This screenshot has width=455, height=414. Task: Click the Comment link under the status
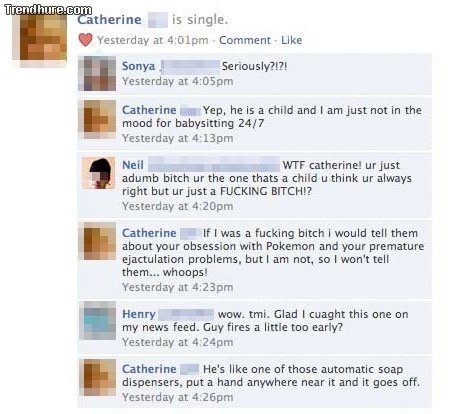pos(245,40)
